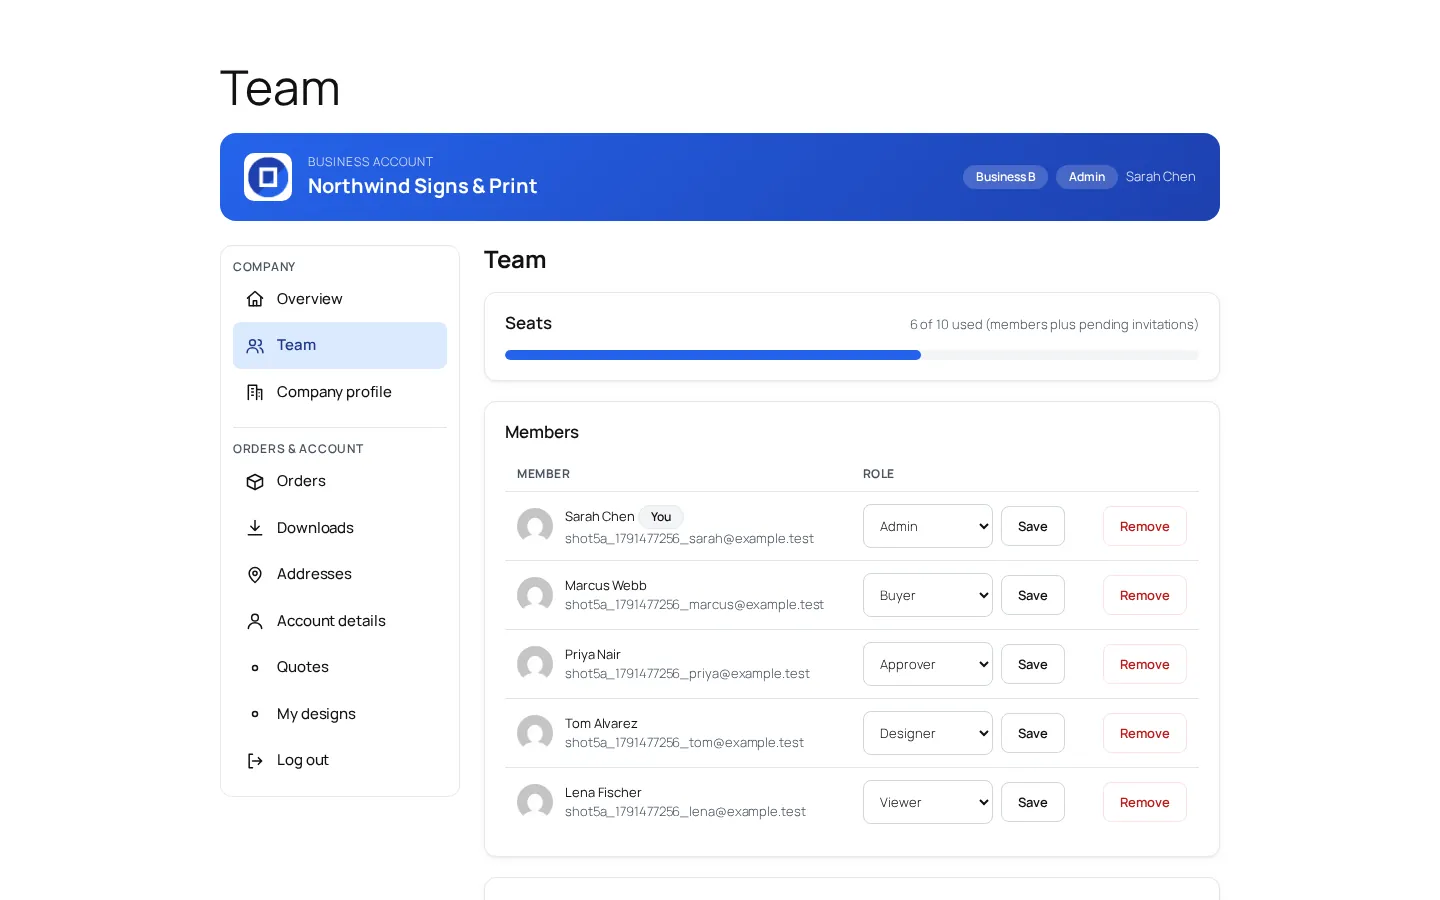Click the Business B badge in header
1440x900 pixels.
[1006, 177]
